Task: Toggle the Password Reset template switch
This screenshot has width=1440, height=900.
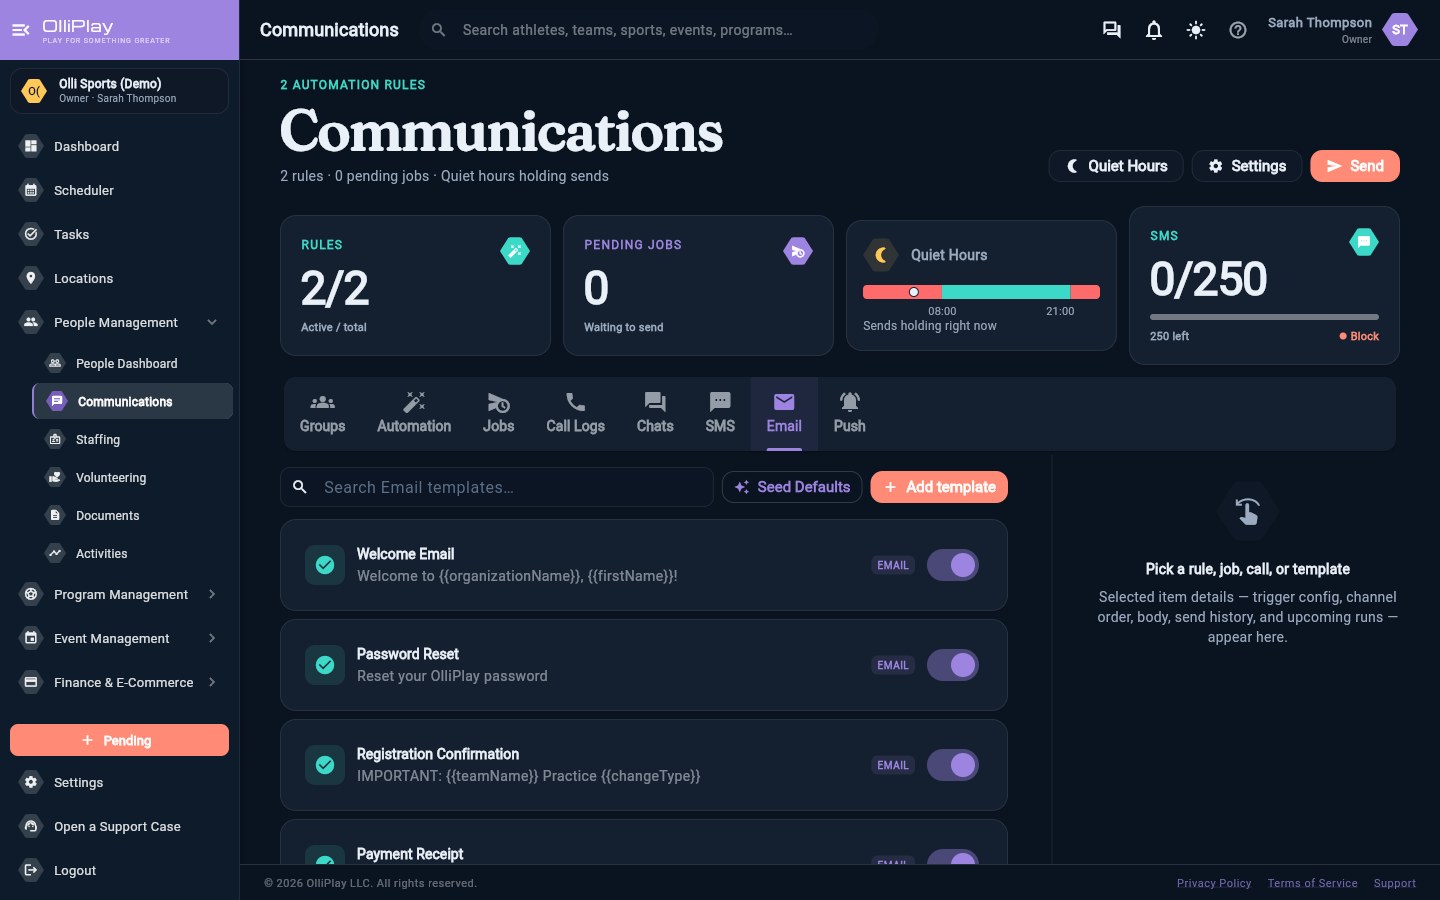Action: (953, 665)
